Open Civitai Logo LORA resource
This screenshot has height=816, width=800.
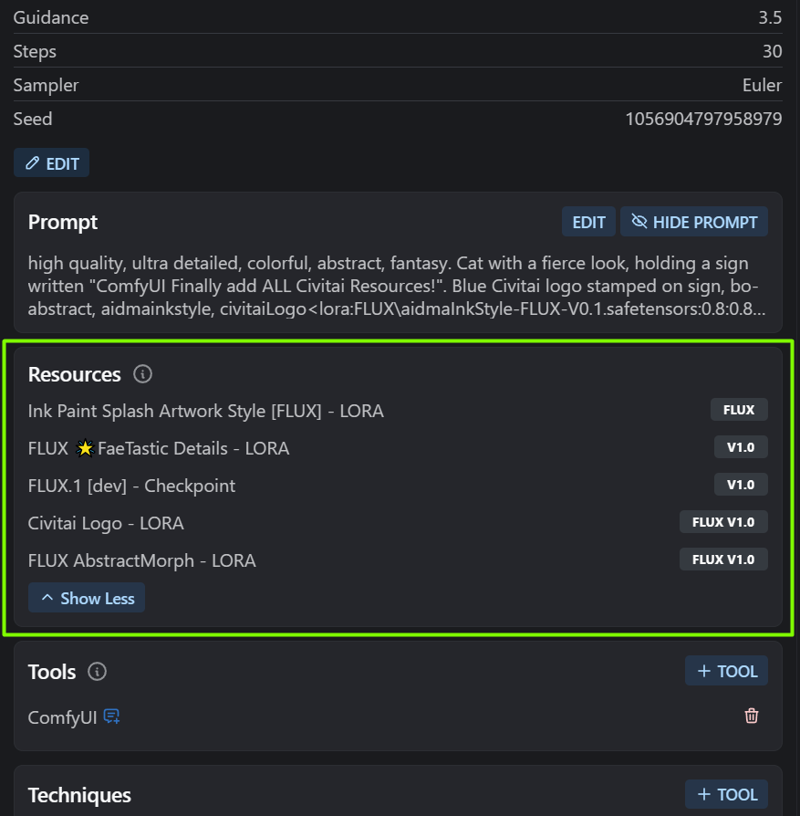click(x=105, y=523)
